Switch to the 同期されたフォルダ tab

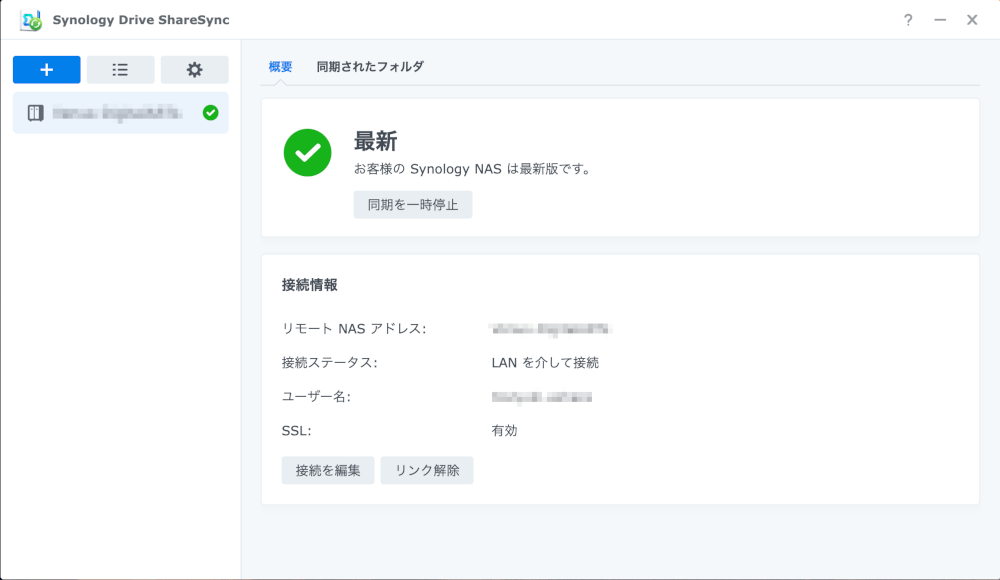[370, 66]
